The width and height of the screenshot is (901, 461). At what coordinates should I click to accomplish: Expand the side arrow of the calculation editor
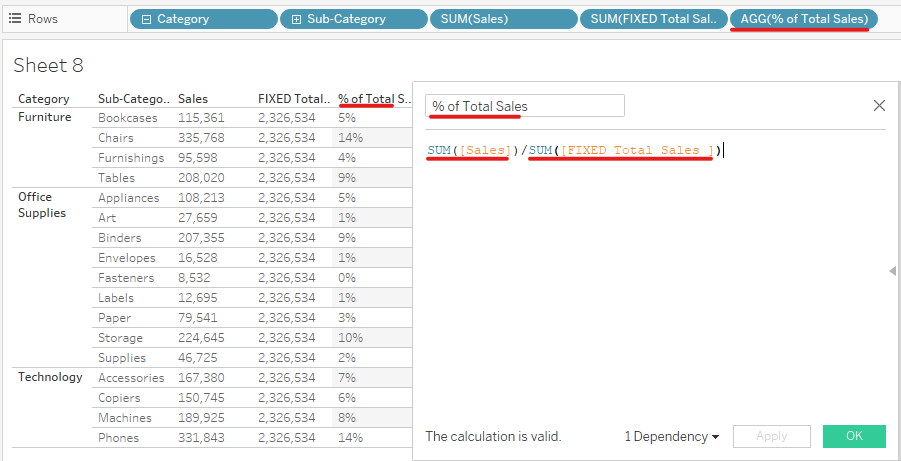coord(892,271)
